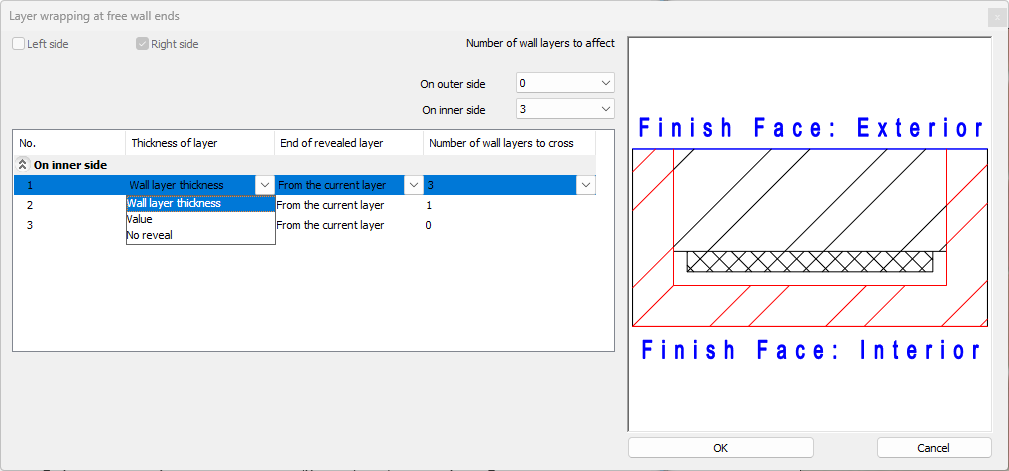Toggle row 1 Thickness of layer dropdown arrow
The width and height of the screenshot is (1009, 471).
tap(264, 185)
